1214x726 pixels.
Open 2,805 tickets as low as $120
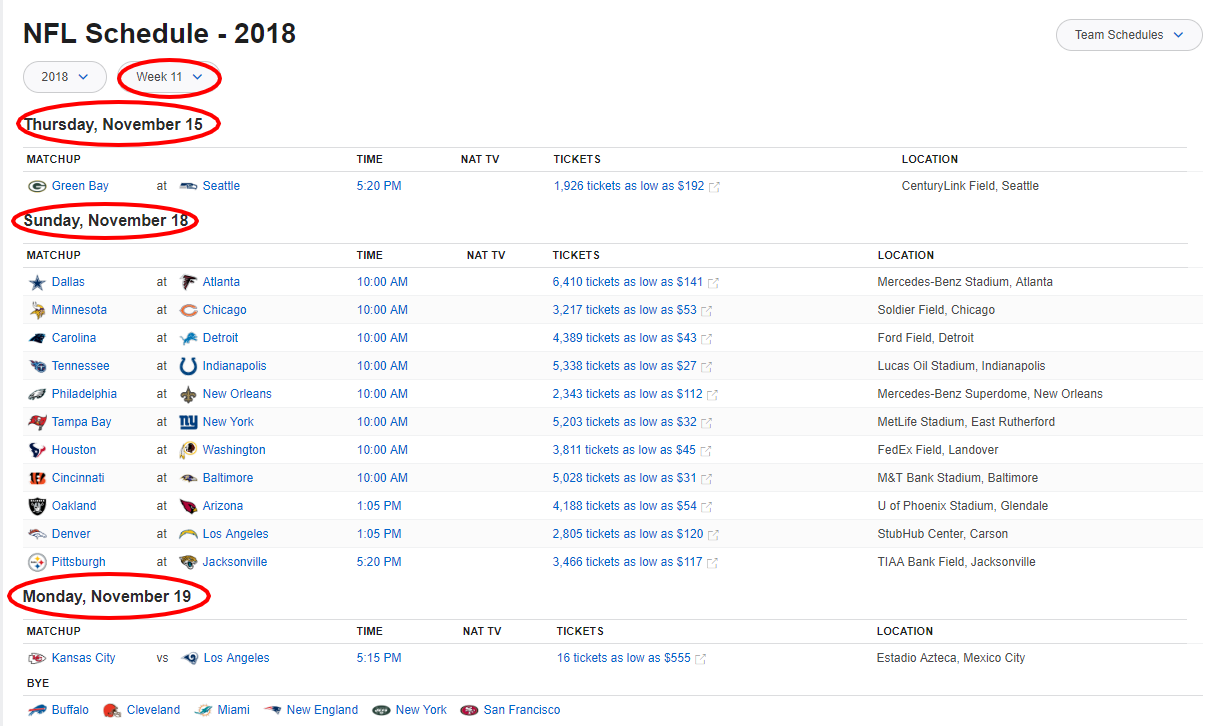coord(628,534)
